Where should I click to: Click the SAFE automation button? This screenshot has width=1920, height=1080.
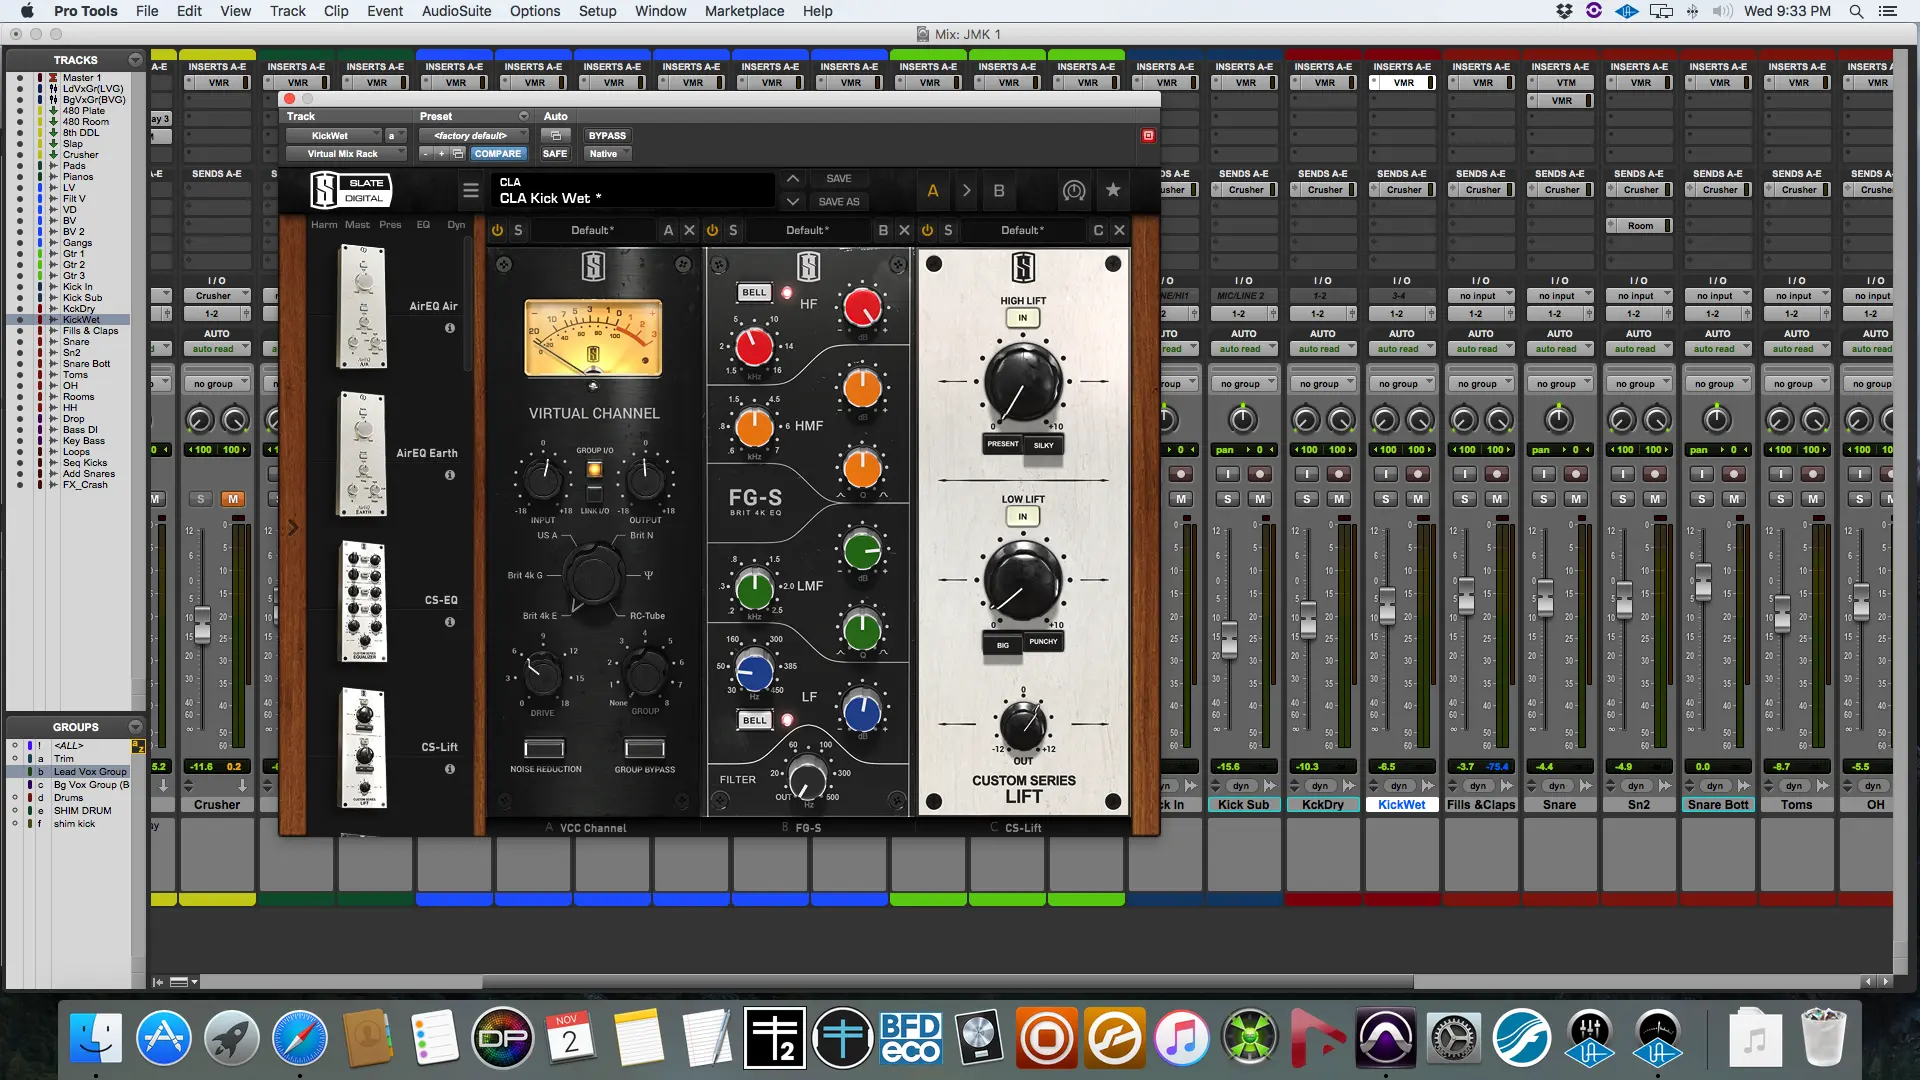(x=555, y=154)
